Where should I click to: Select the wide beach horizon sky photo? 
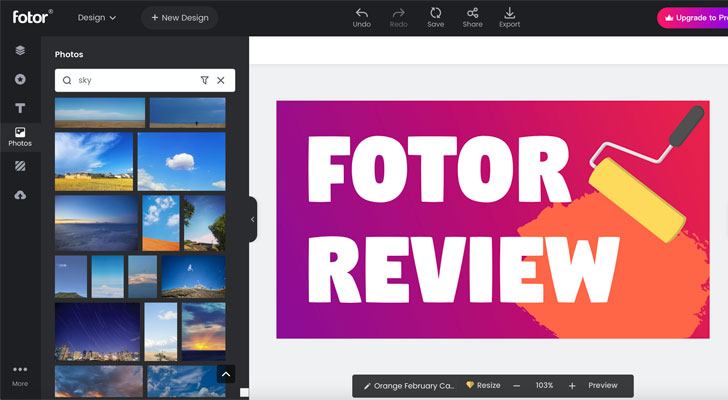[100, 113]
